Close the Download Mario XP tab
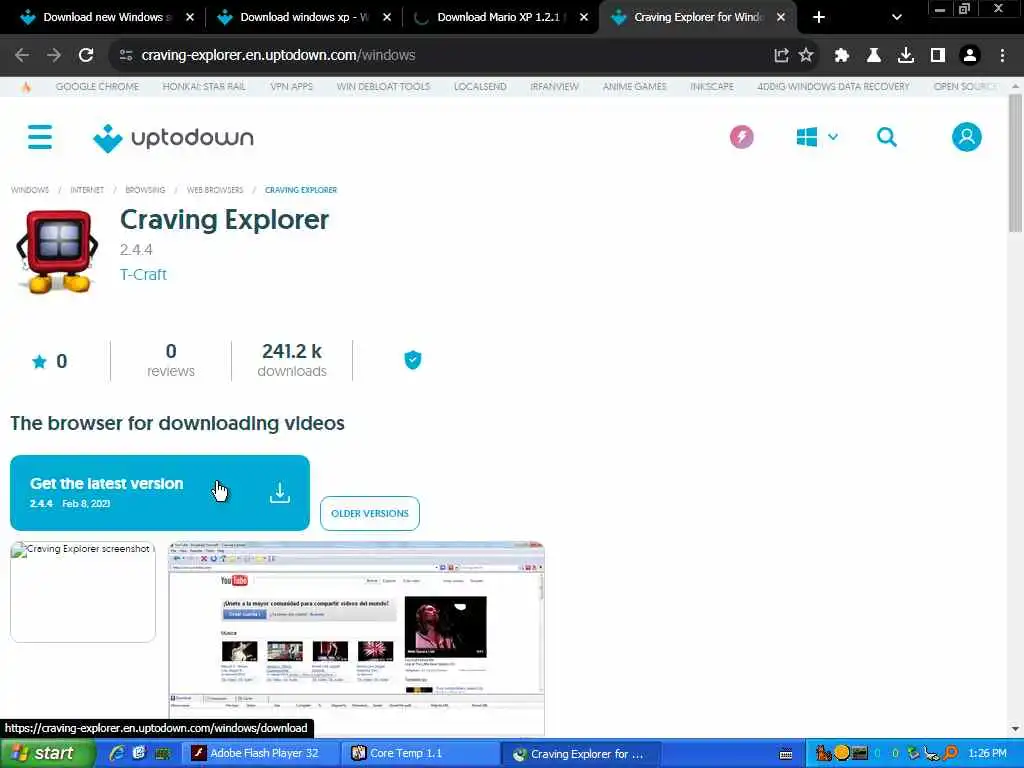Screen dimensions: 1024x768 click(584, 18)
